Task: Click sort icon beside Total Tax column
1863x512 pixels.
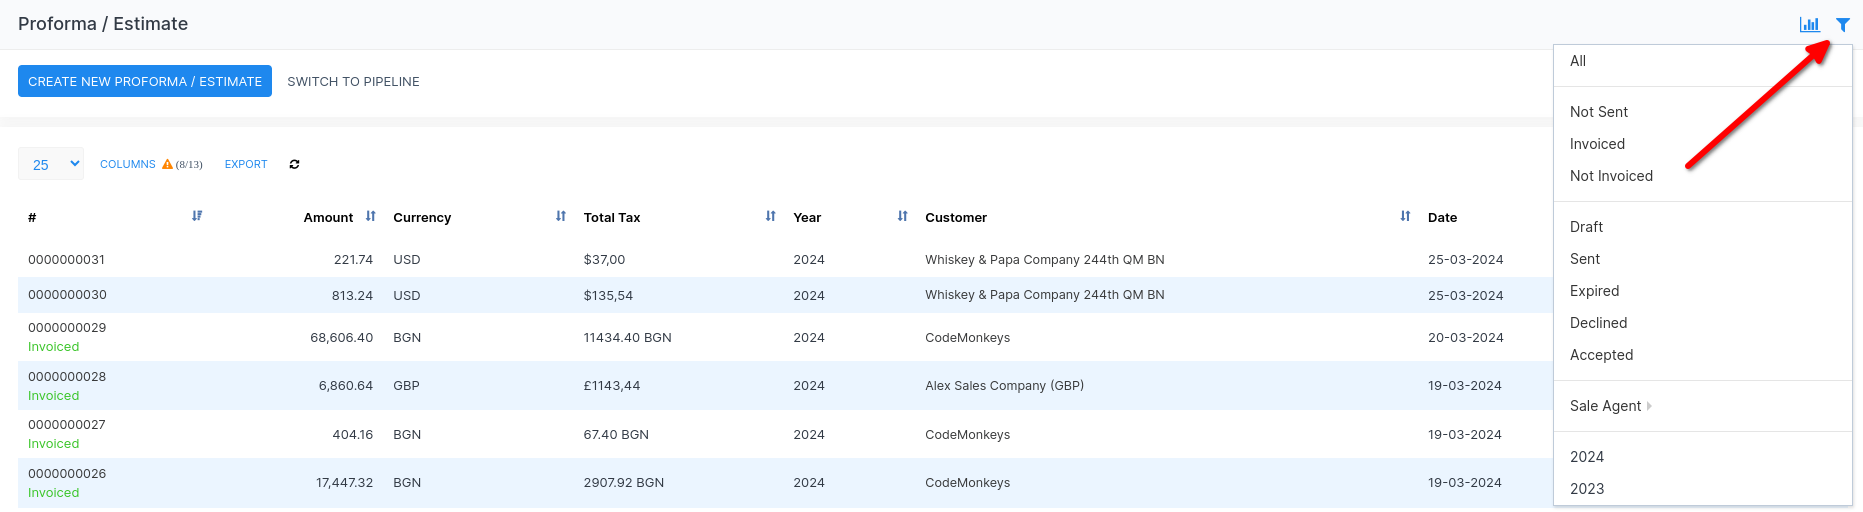Action: pyautogui.click(x=771, y=216)
